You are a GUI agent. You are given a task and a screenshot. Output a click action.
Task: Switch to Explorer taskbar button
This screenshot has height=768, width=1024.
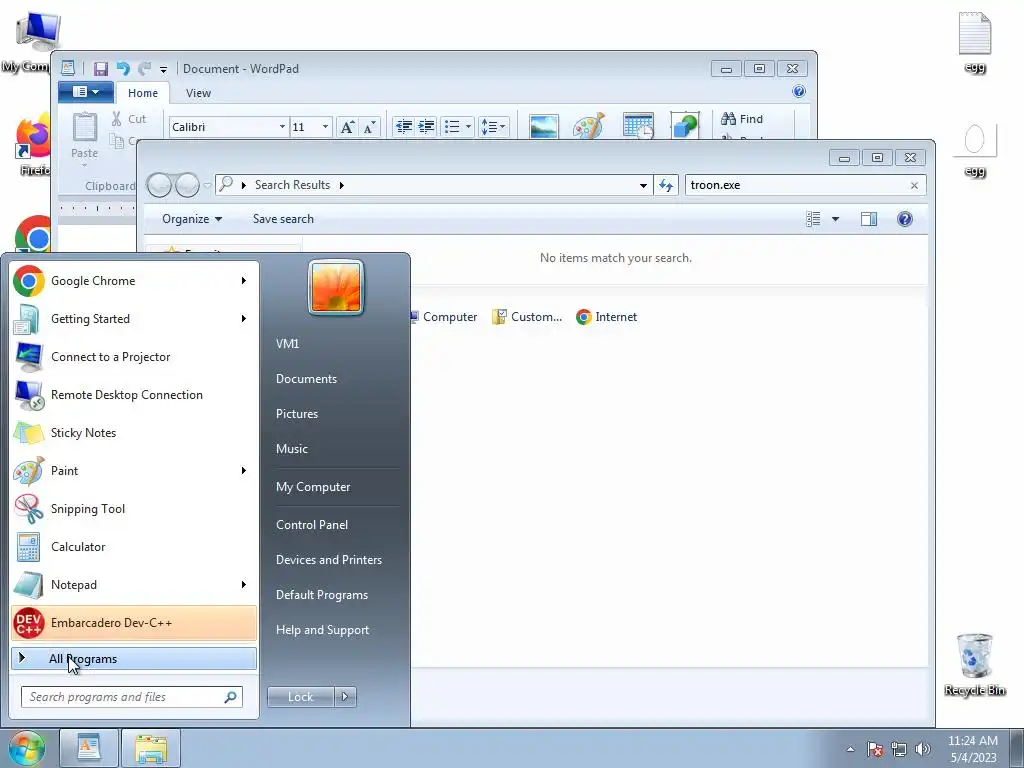click(151, 748)
